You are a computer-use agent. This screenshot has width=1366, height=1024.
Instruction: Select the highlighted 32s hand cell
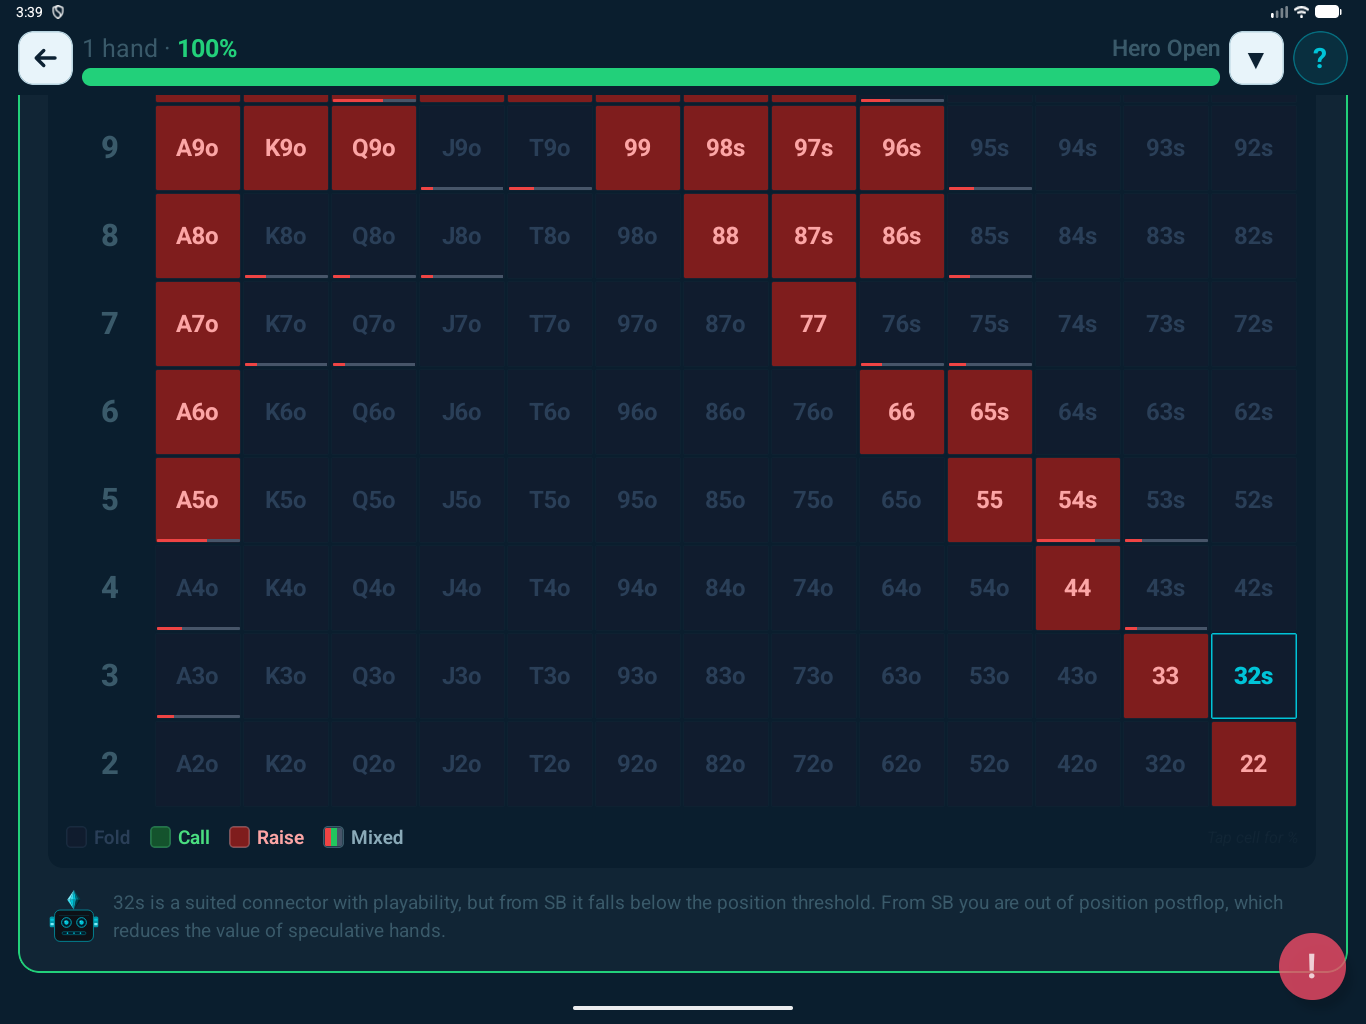point(1253,676)
